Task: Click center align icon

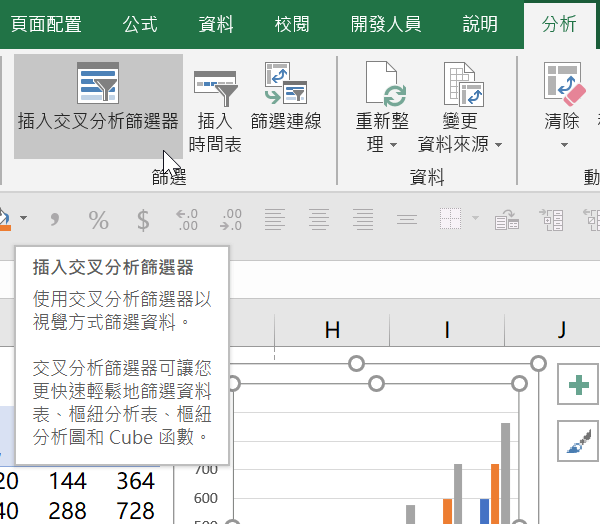Action: (x=319, y=220)
